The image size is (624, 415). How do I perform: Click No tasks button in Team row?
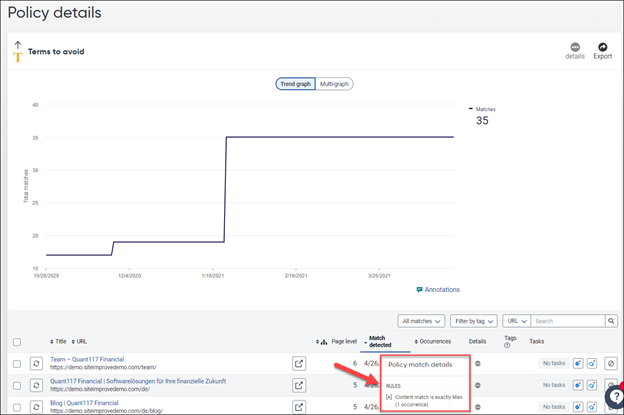554,363
